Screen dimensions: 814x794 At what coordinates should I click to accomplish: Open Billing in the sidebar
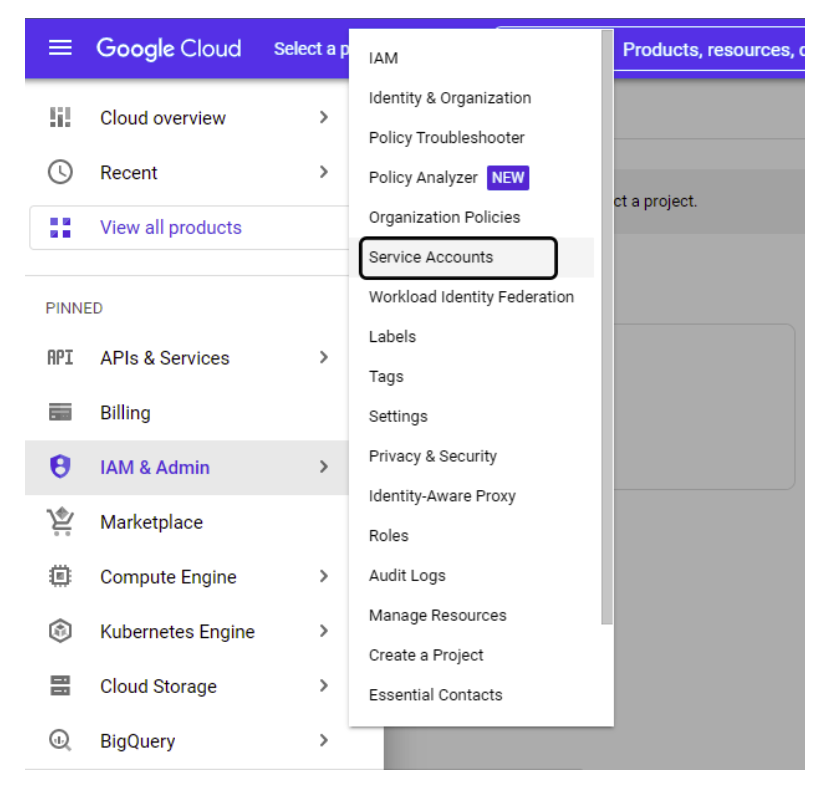click(x=125, y=412)
